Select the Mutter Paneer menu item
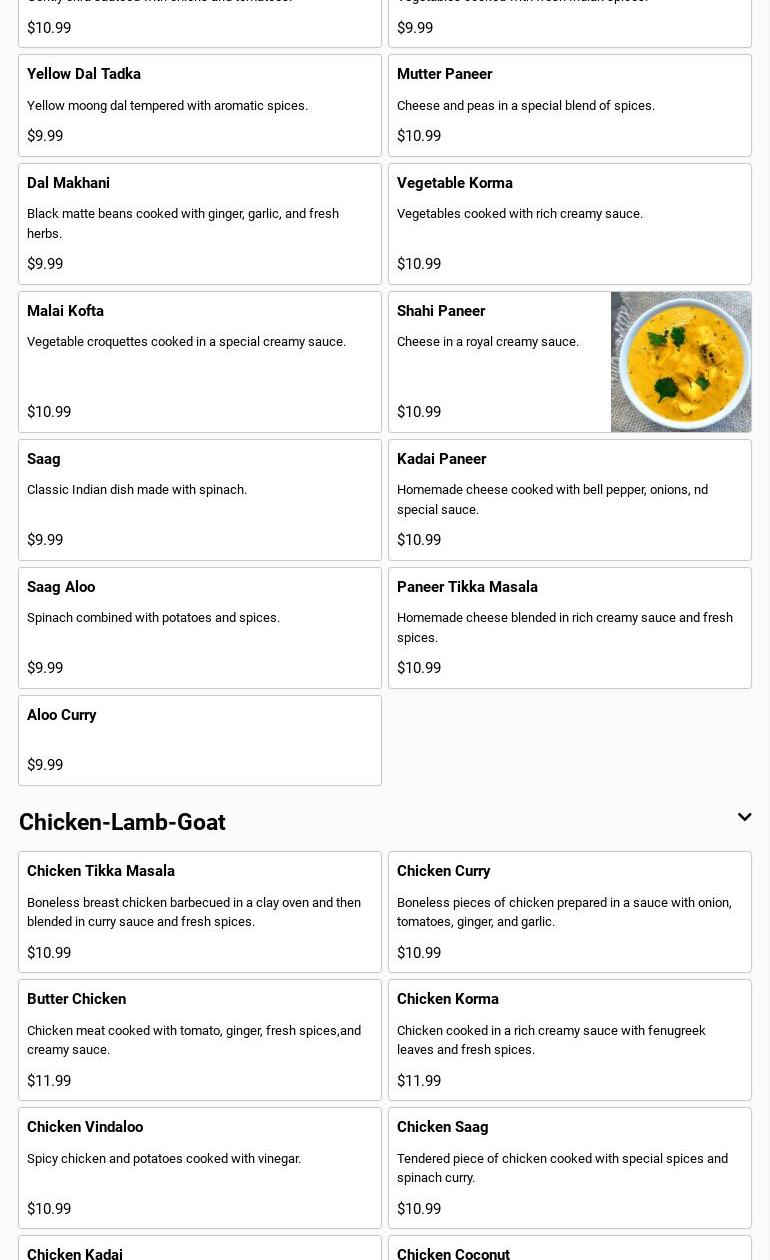 (x=569, y=105)
